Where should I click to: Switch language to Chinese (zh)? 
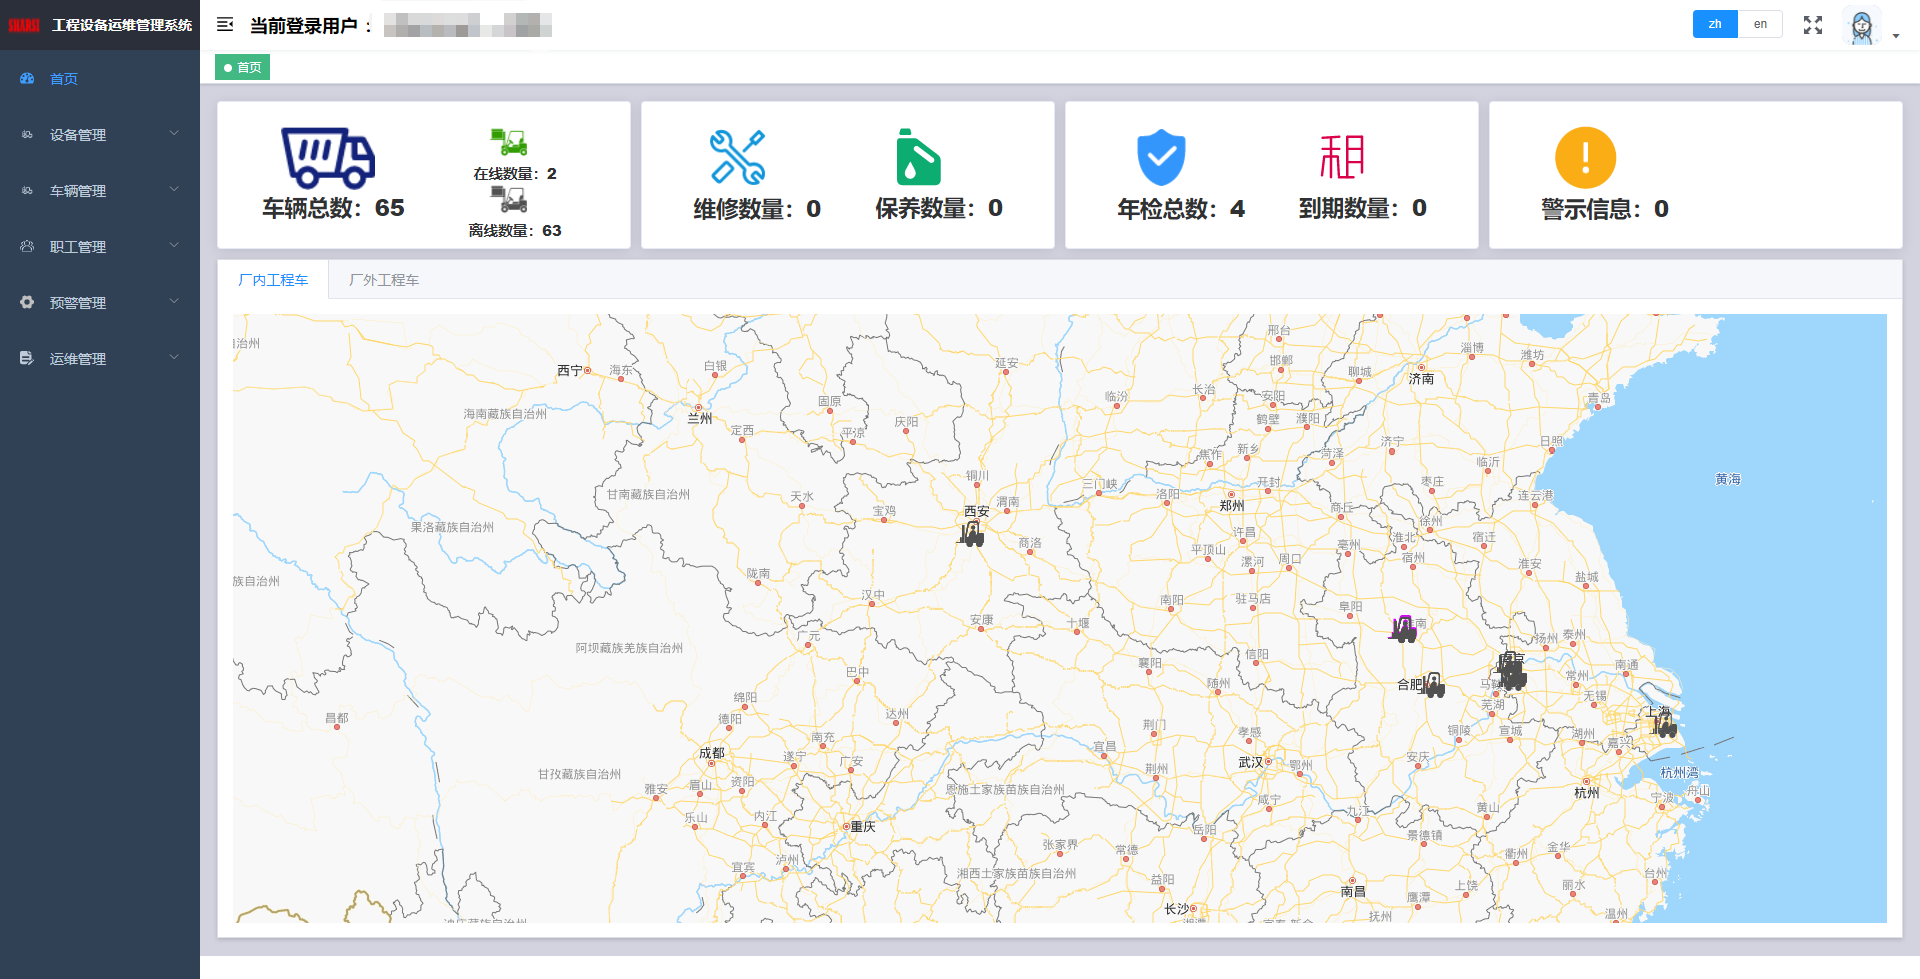[1715, 24]
